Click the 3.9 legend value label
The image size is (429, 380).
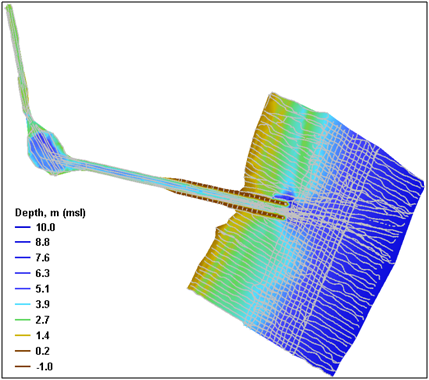42,305
